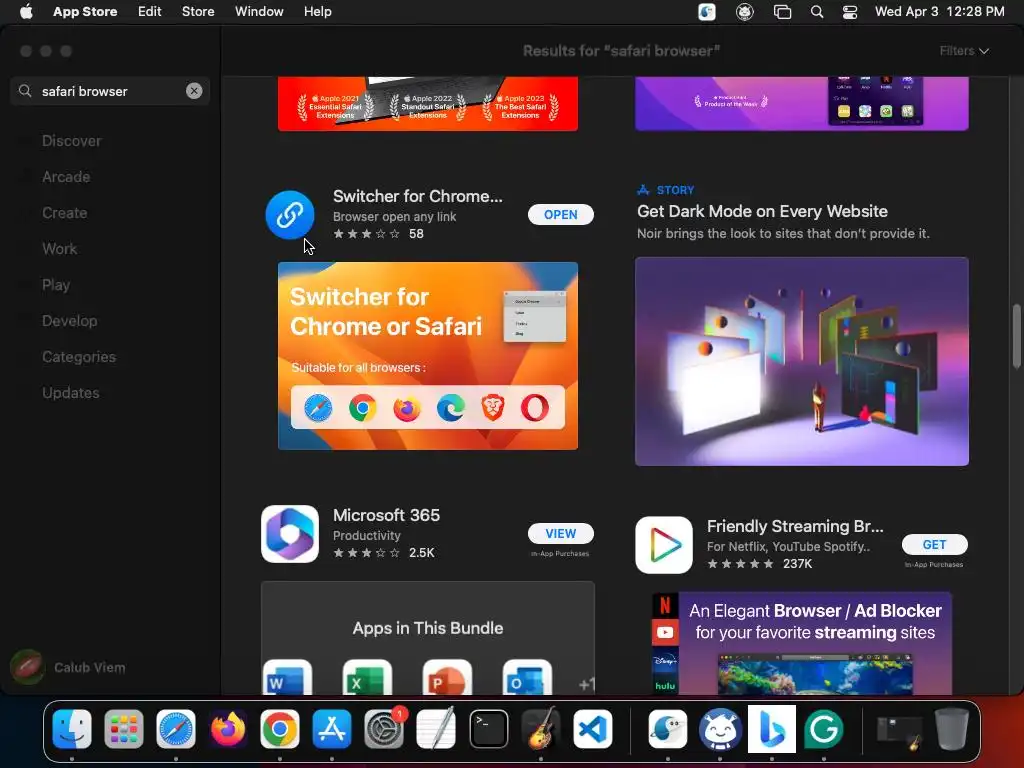Viewport: 1024px width, 768px height.
Task: Open the Bing app in the Dock
Action: (x=771, y=729)
